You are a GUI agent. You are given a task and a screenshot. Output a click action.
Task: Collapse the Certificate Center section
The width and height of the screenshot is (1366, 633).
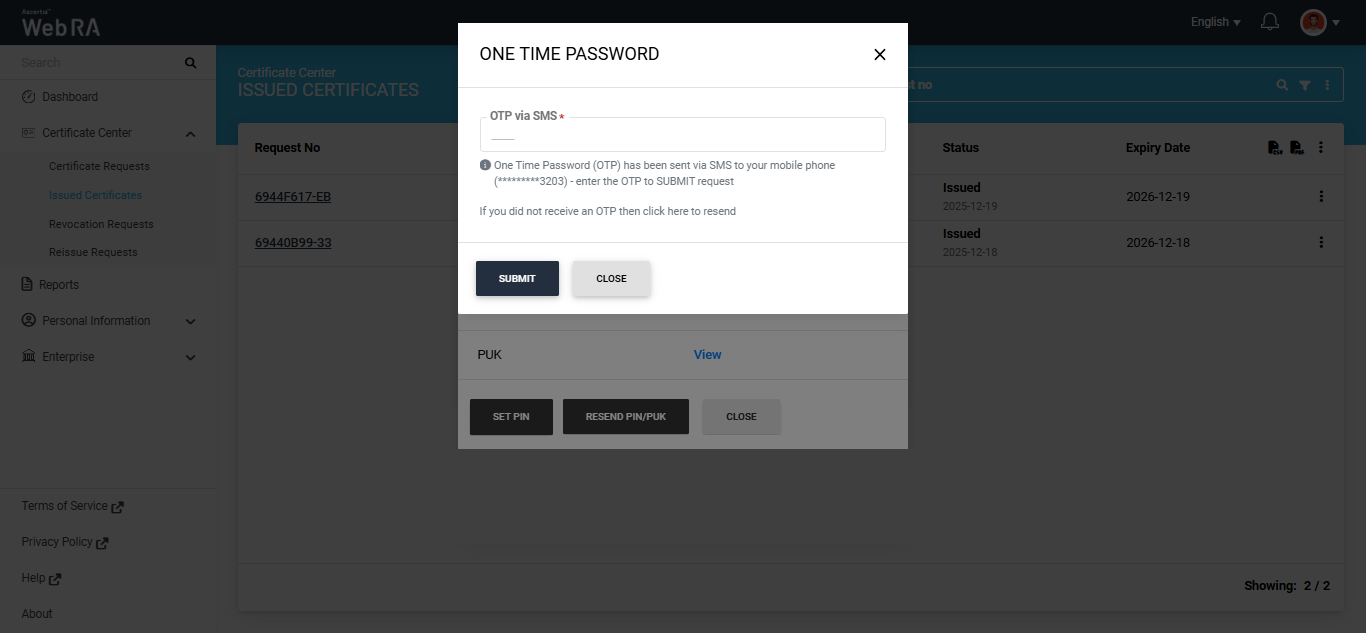[x=191, y=134]
